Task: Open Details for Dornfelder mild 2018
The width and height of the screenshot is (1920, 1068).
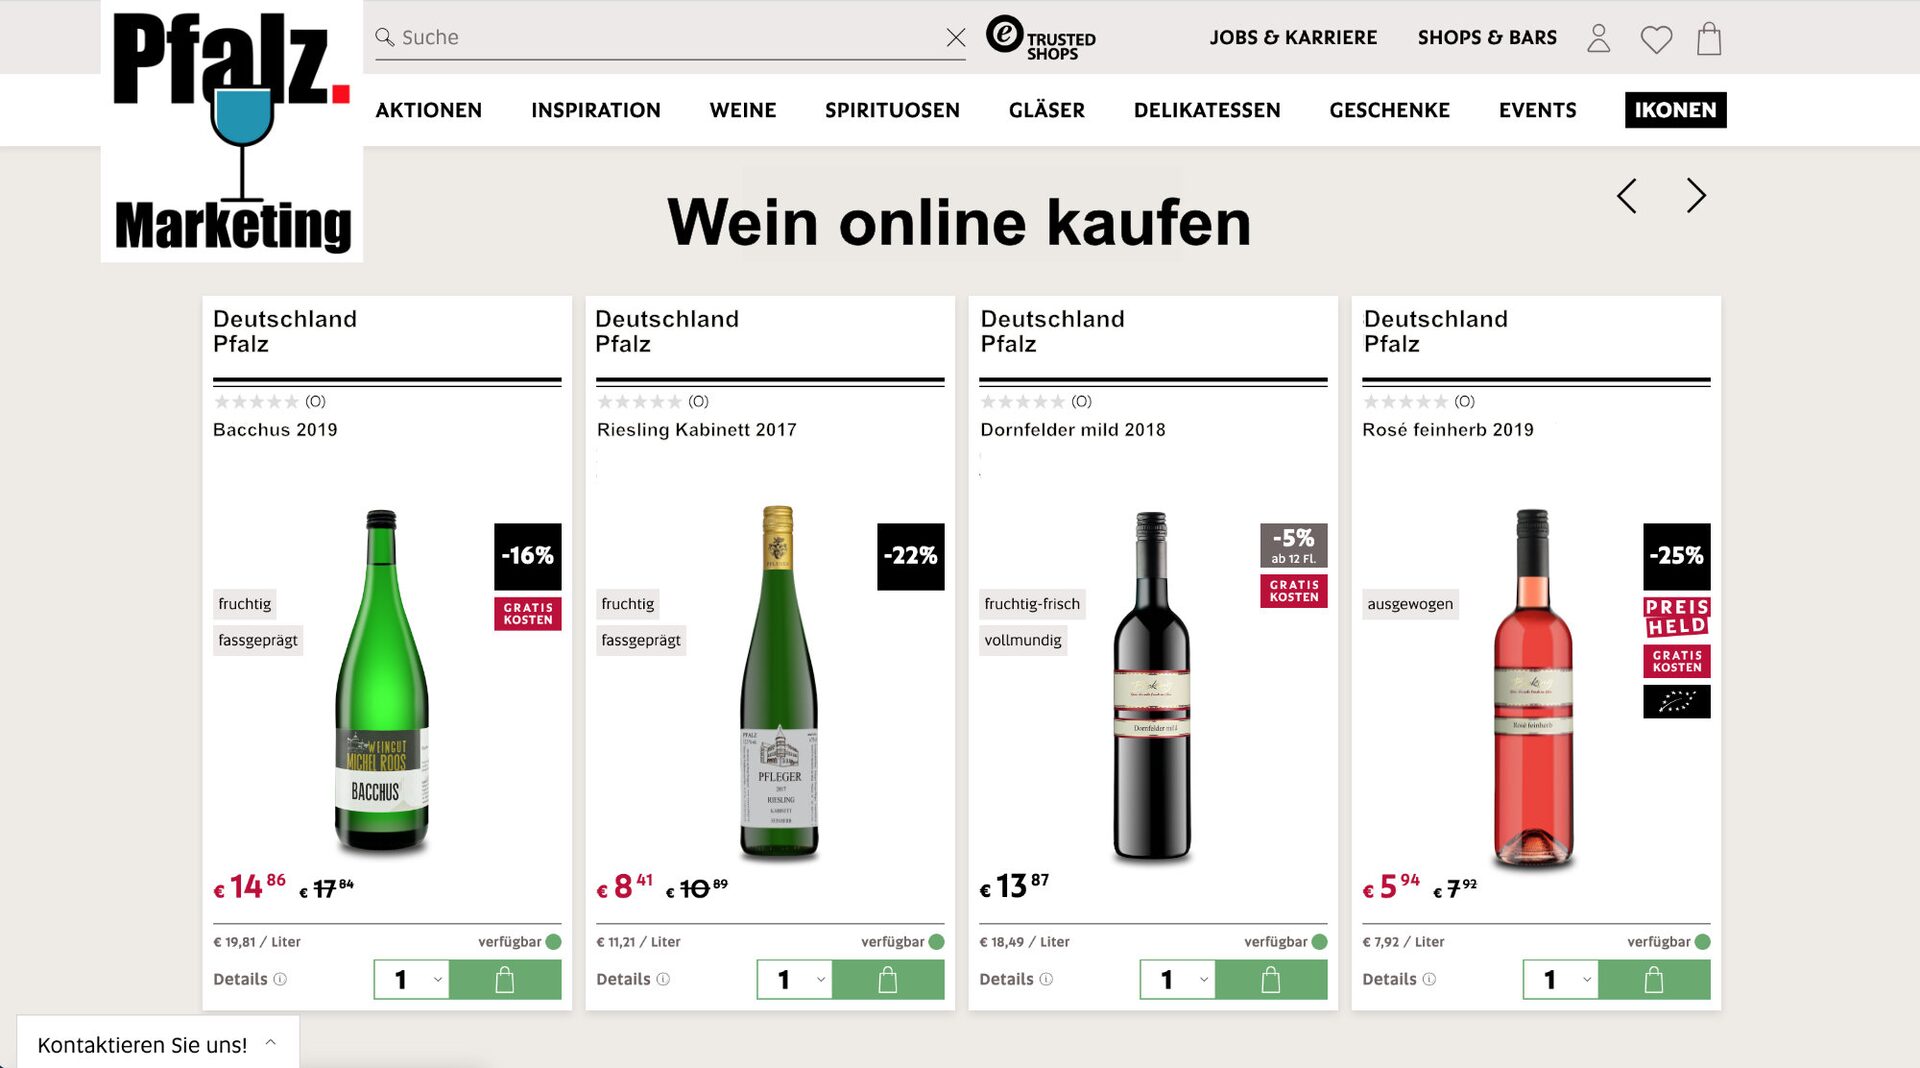Action: [x=1015, y=979]
